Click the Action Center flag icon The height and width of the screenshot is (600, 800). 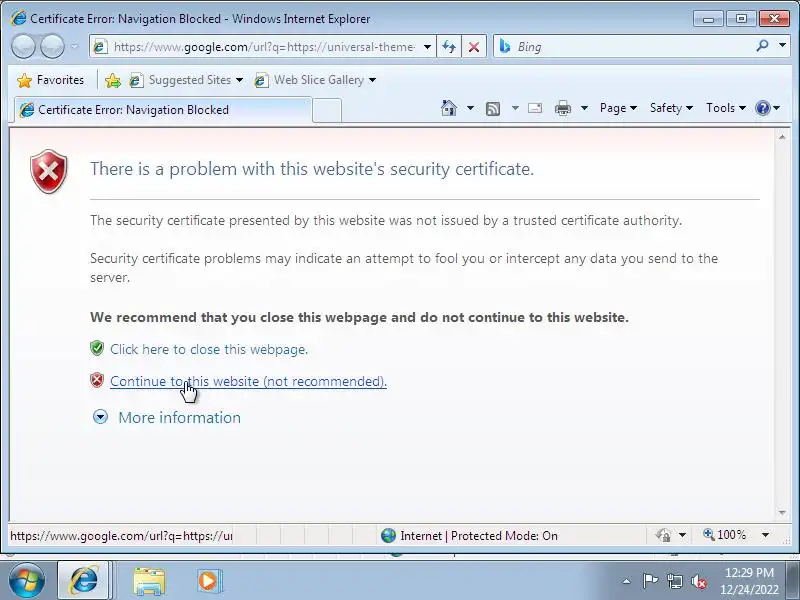point(649,581)
